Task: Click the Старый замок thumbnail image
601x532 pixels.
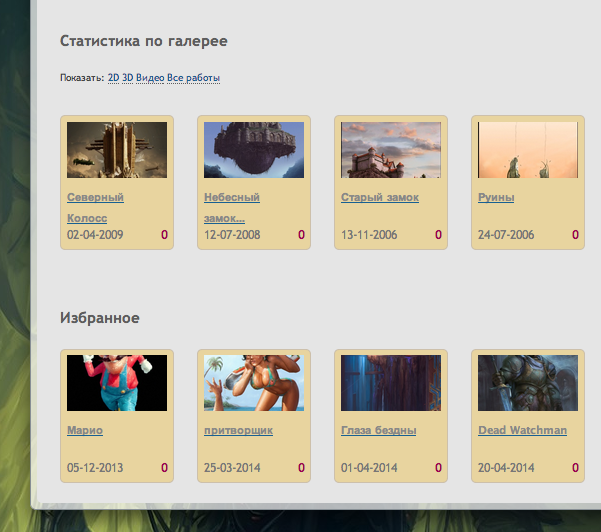Action: [x=391, y=150]
